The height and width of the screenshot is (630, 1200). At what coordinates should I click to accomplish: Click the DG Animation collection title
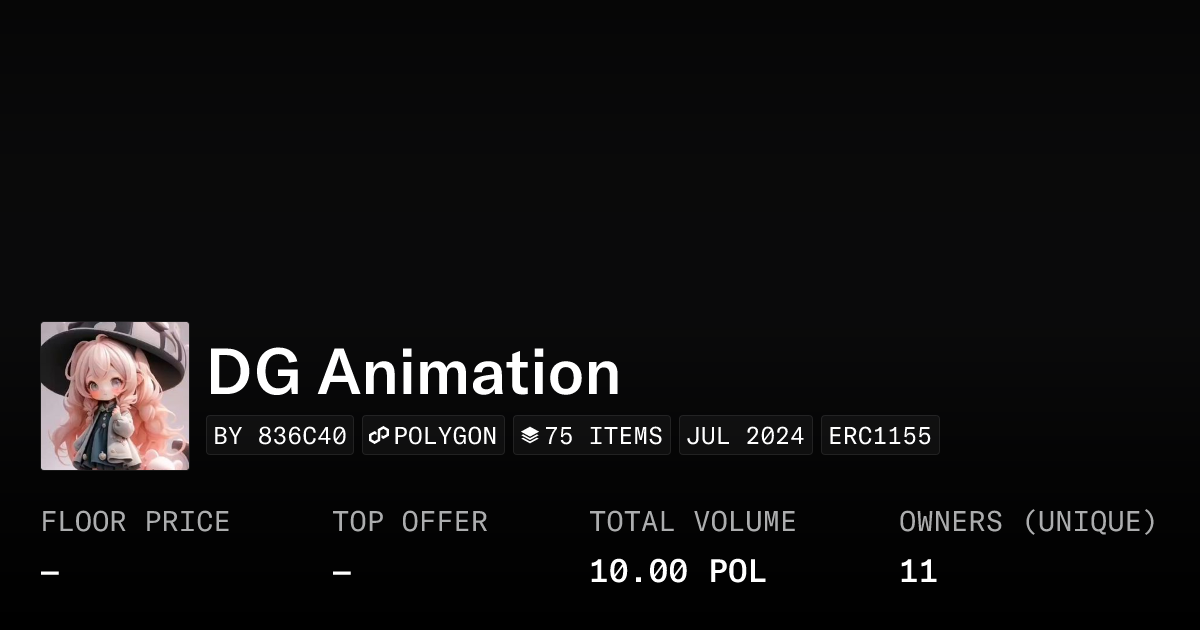(x=413, y=373)
